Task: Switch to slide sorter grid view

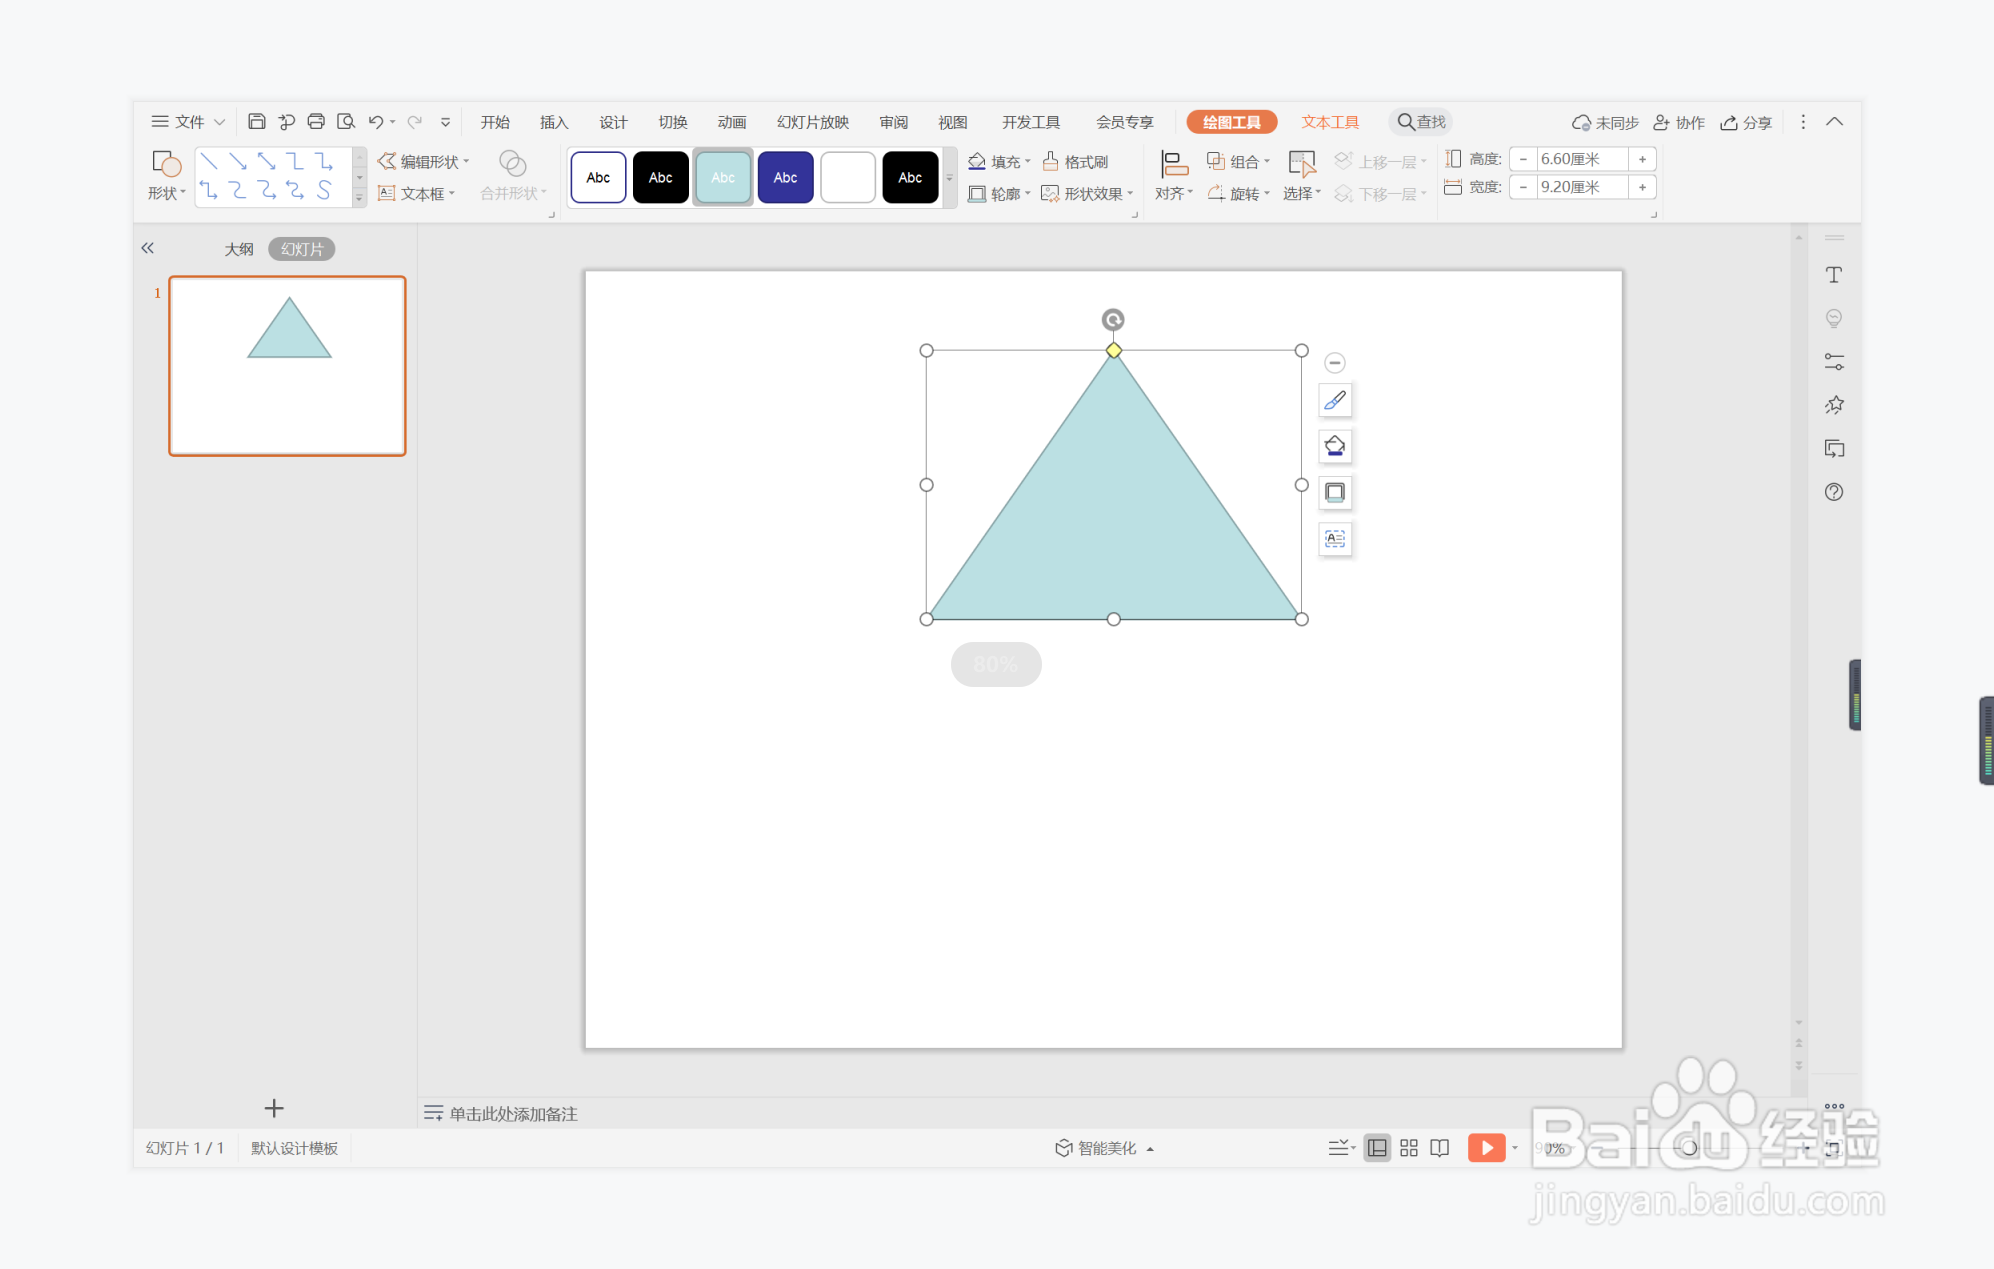Action: 1409,1148
